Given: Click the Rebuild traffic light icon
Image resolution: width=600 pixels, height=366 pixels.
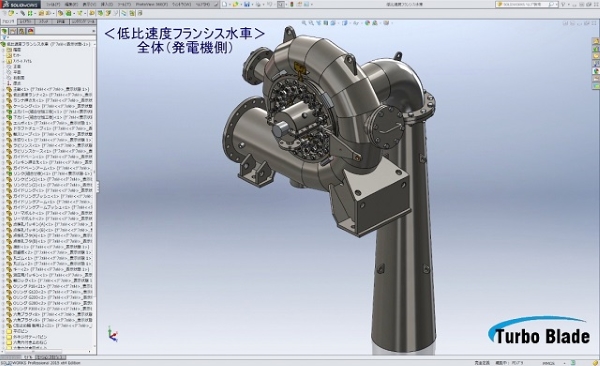Looking at the screenshot, I should coord(291,4).
